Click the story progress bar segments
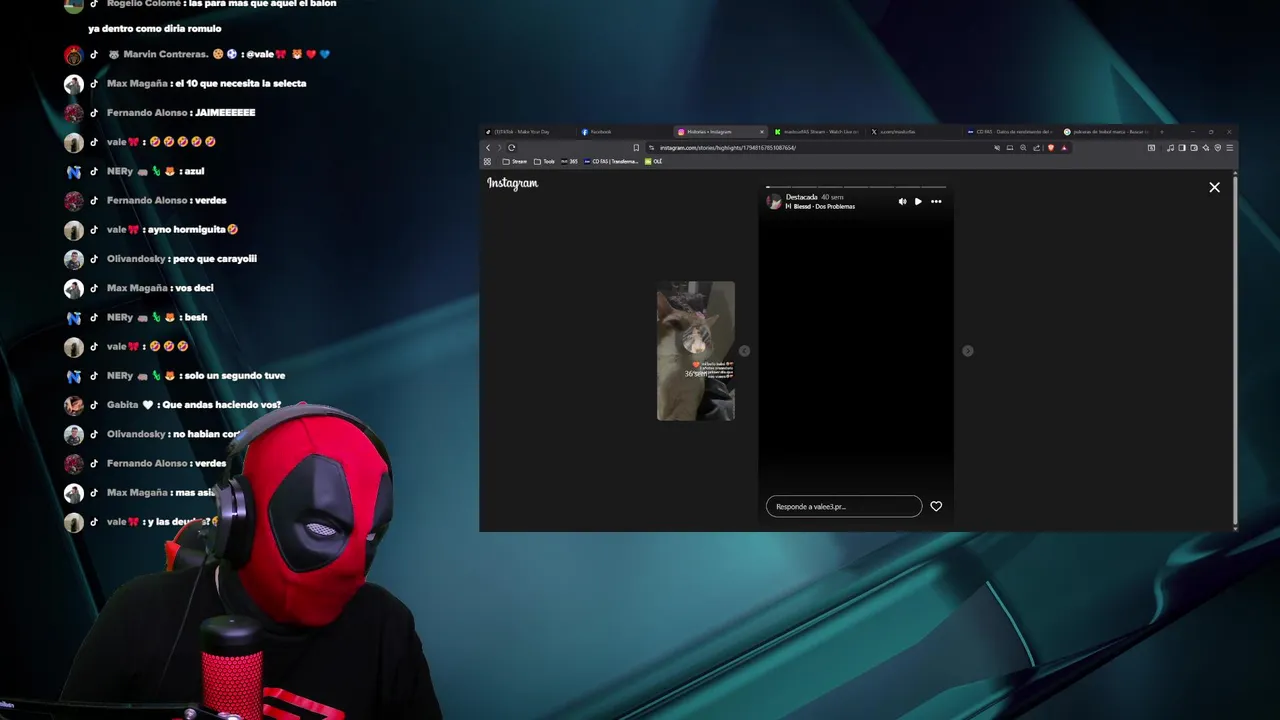 [x=855, y=186]
